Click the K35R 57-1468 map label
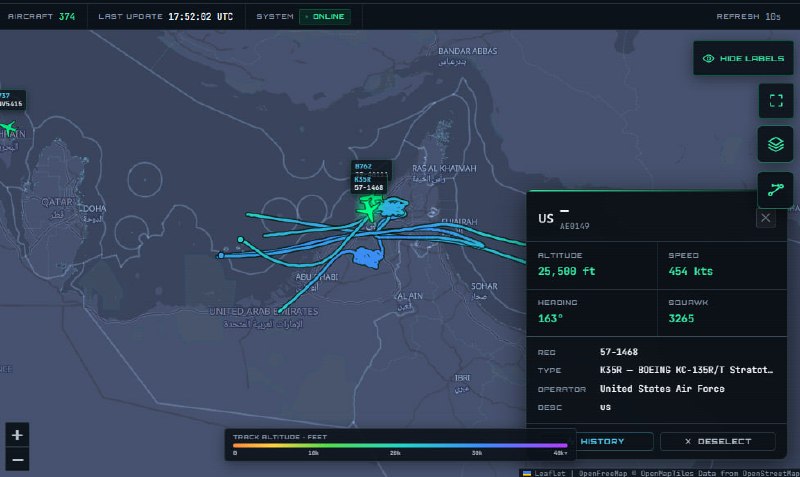800x477 pixels. 369,184
